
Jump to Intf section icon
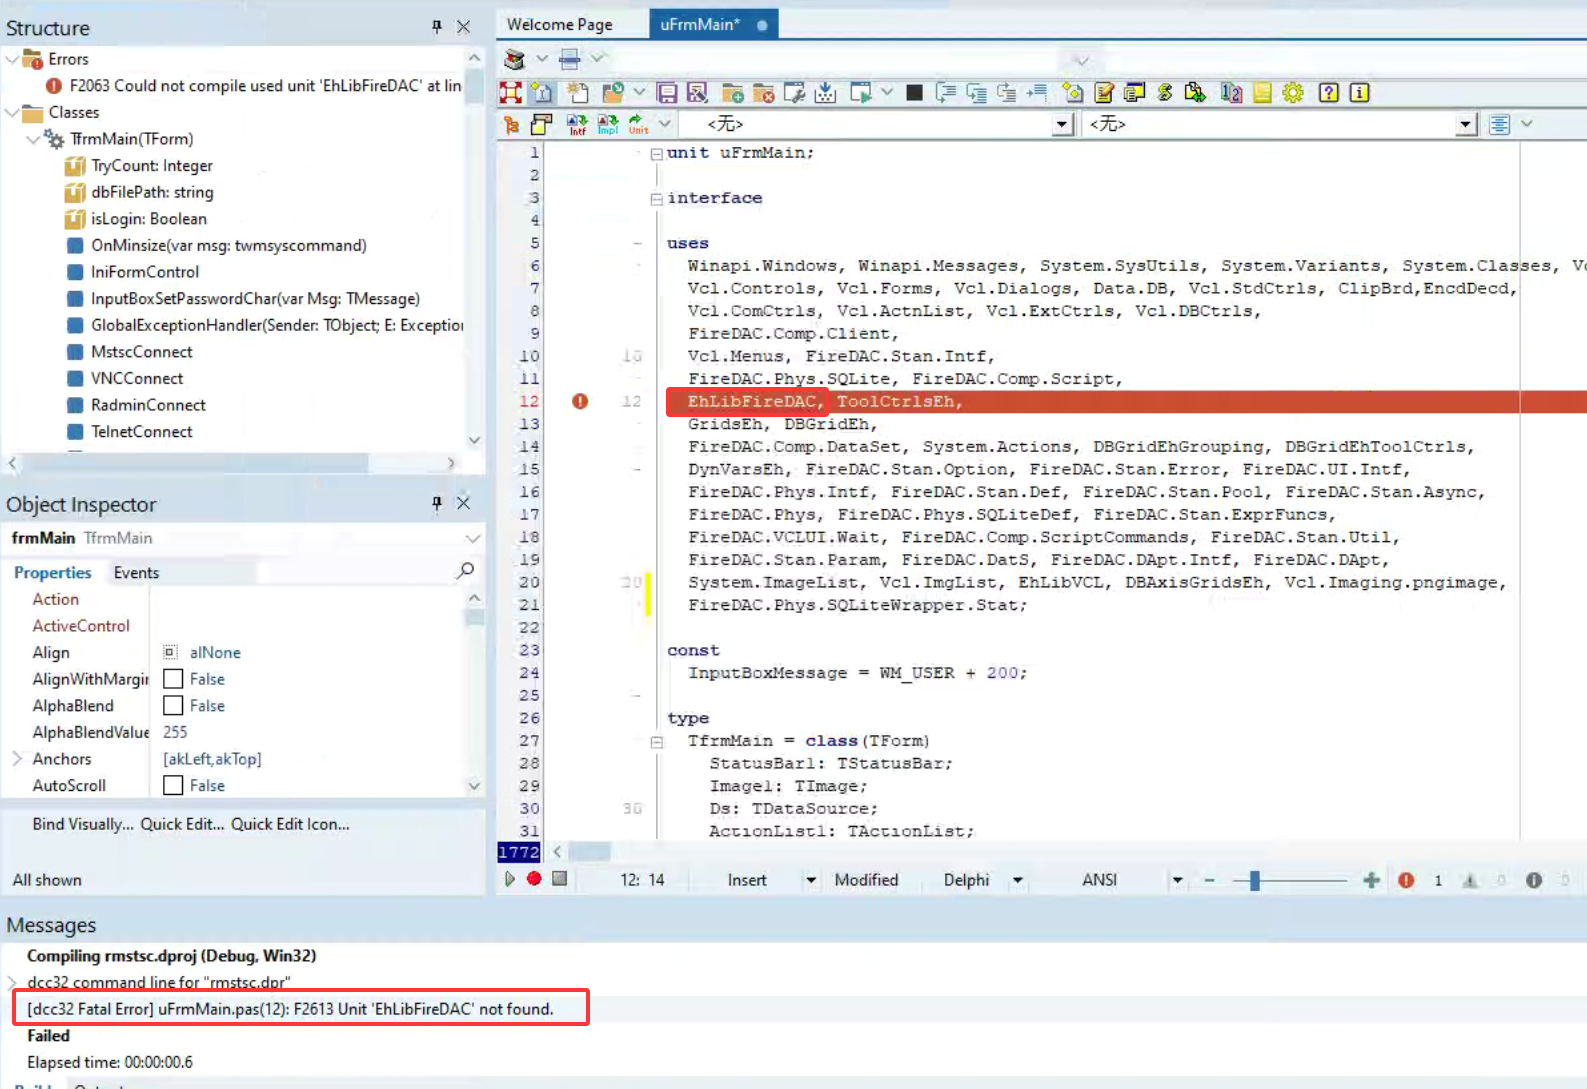[577, 124]
